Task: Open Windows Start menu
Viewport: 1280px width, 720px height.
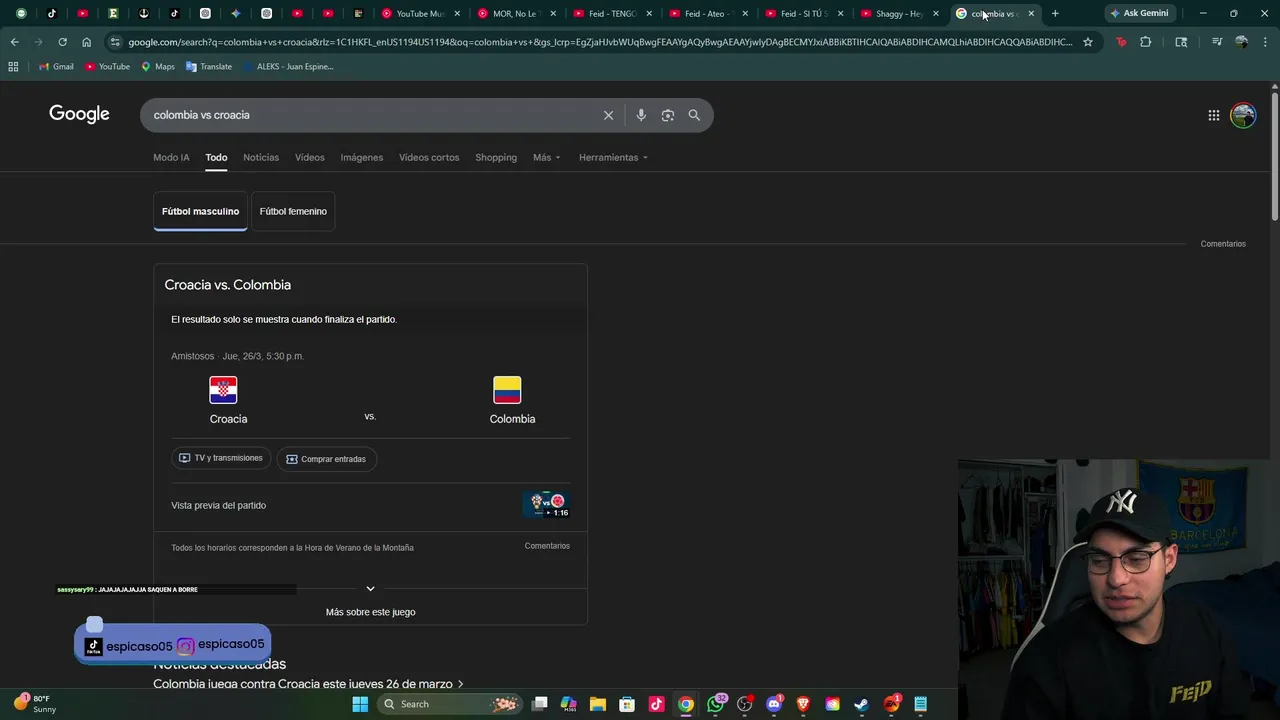Action: [x=360, y=704]
